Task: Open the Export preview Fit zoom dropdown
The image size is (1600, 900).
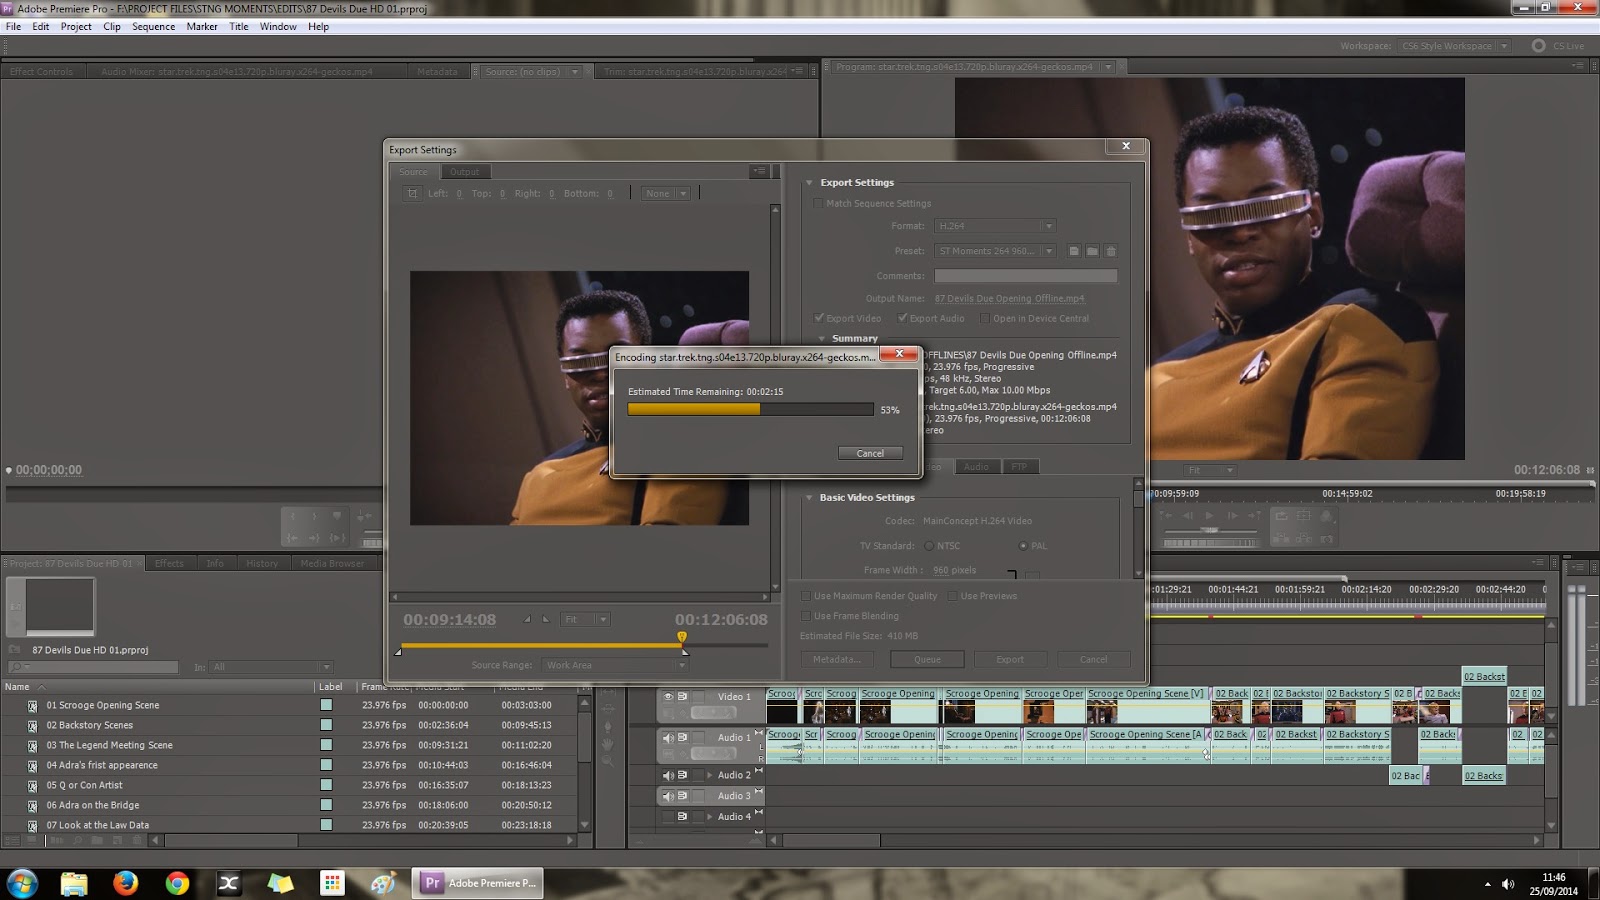Action: [x=585, y=619]
